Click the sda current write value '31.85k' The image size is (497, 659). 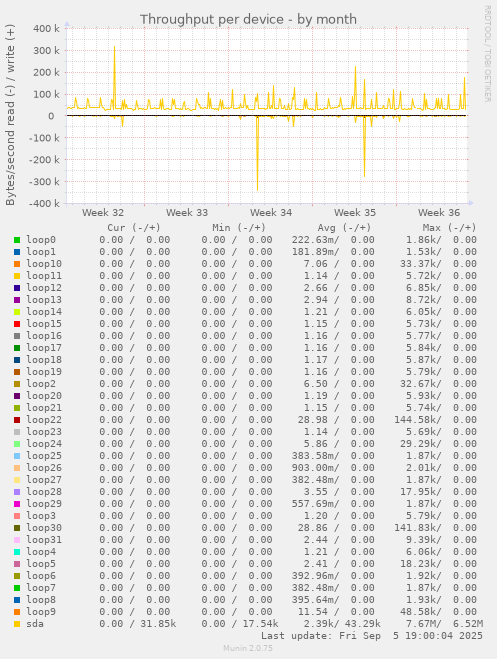(x=158, y=624)
